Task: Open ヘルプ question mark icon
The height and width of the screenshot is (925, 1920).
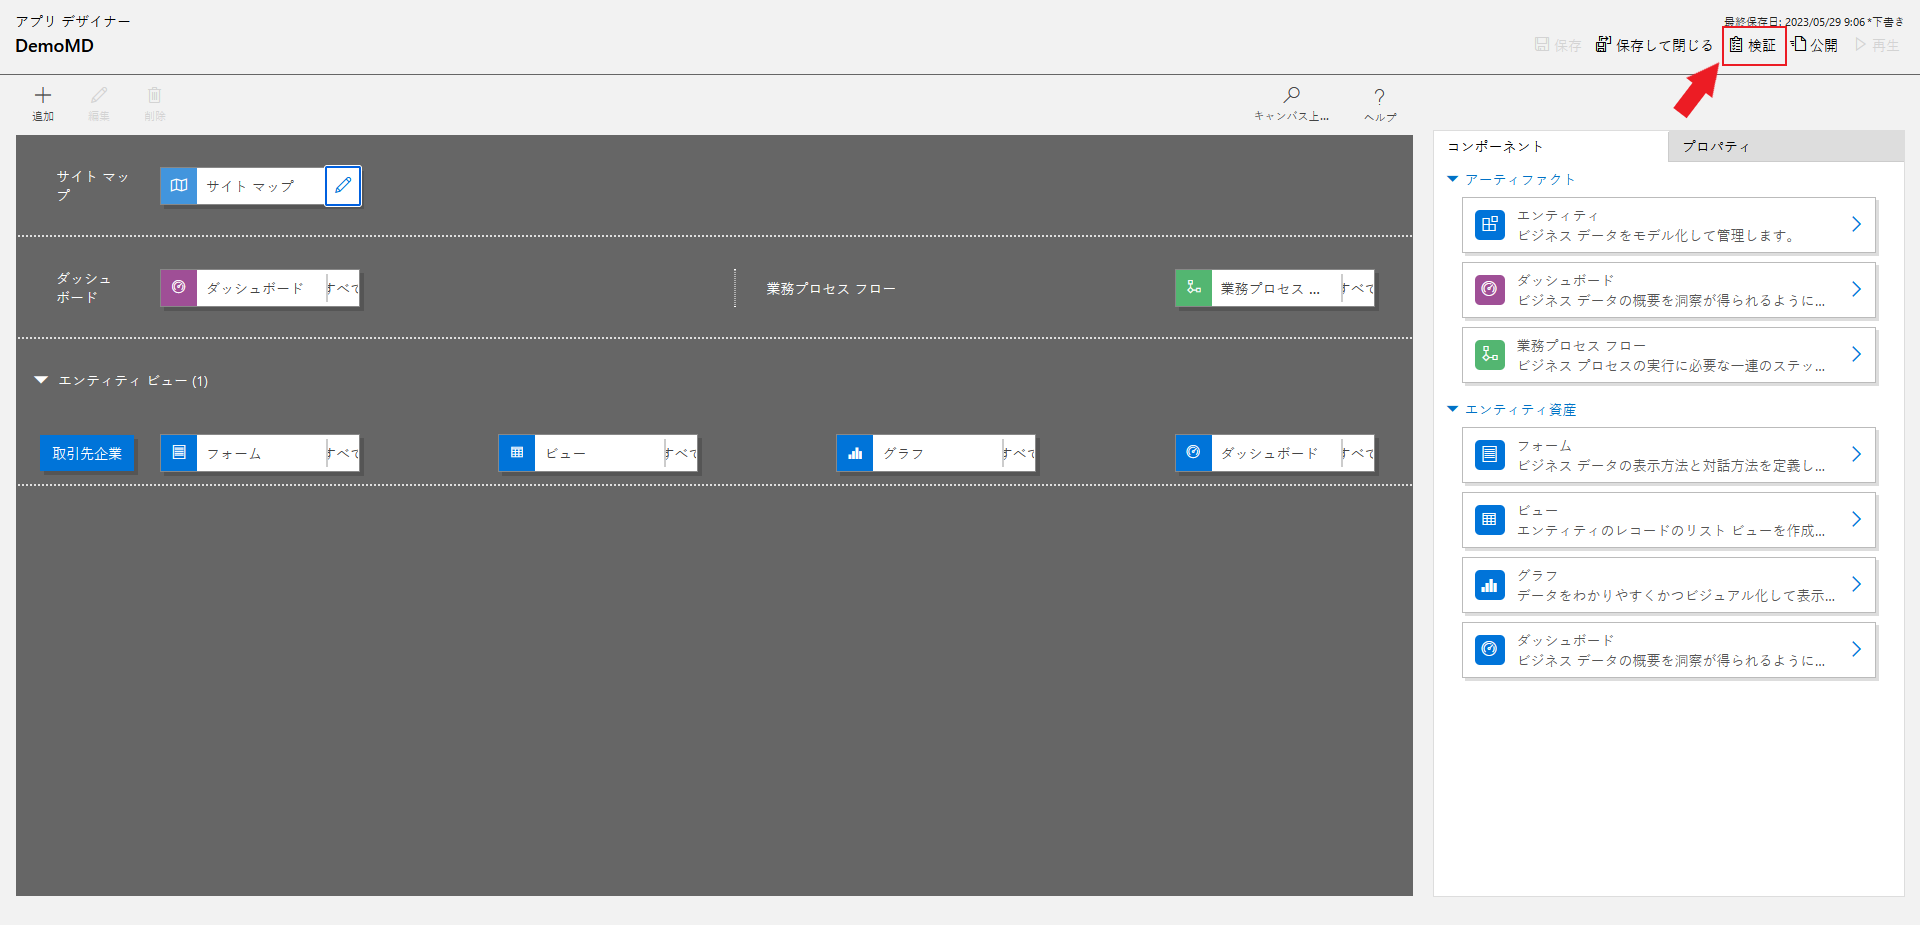Action: pyautogui.click(x=1380, y=97)
